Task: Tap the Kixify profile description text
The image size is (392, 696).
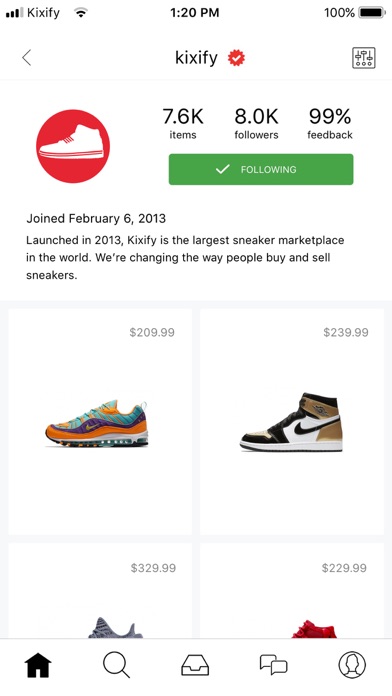Action: point(185,257)
